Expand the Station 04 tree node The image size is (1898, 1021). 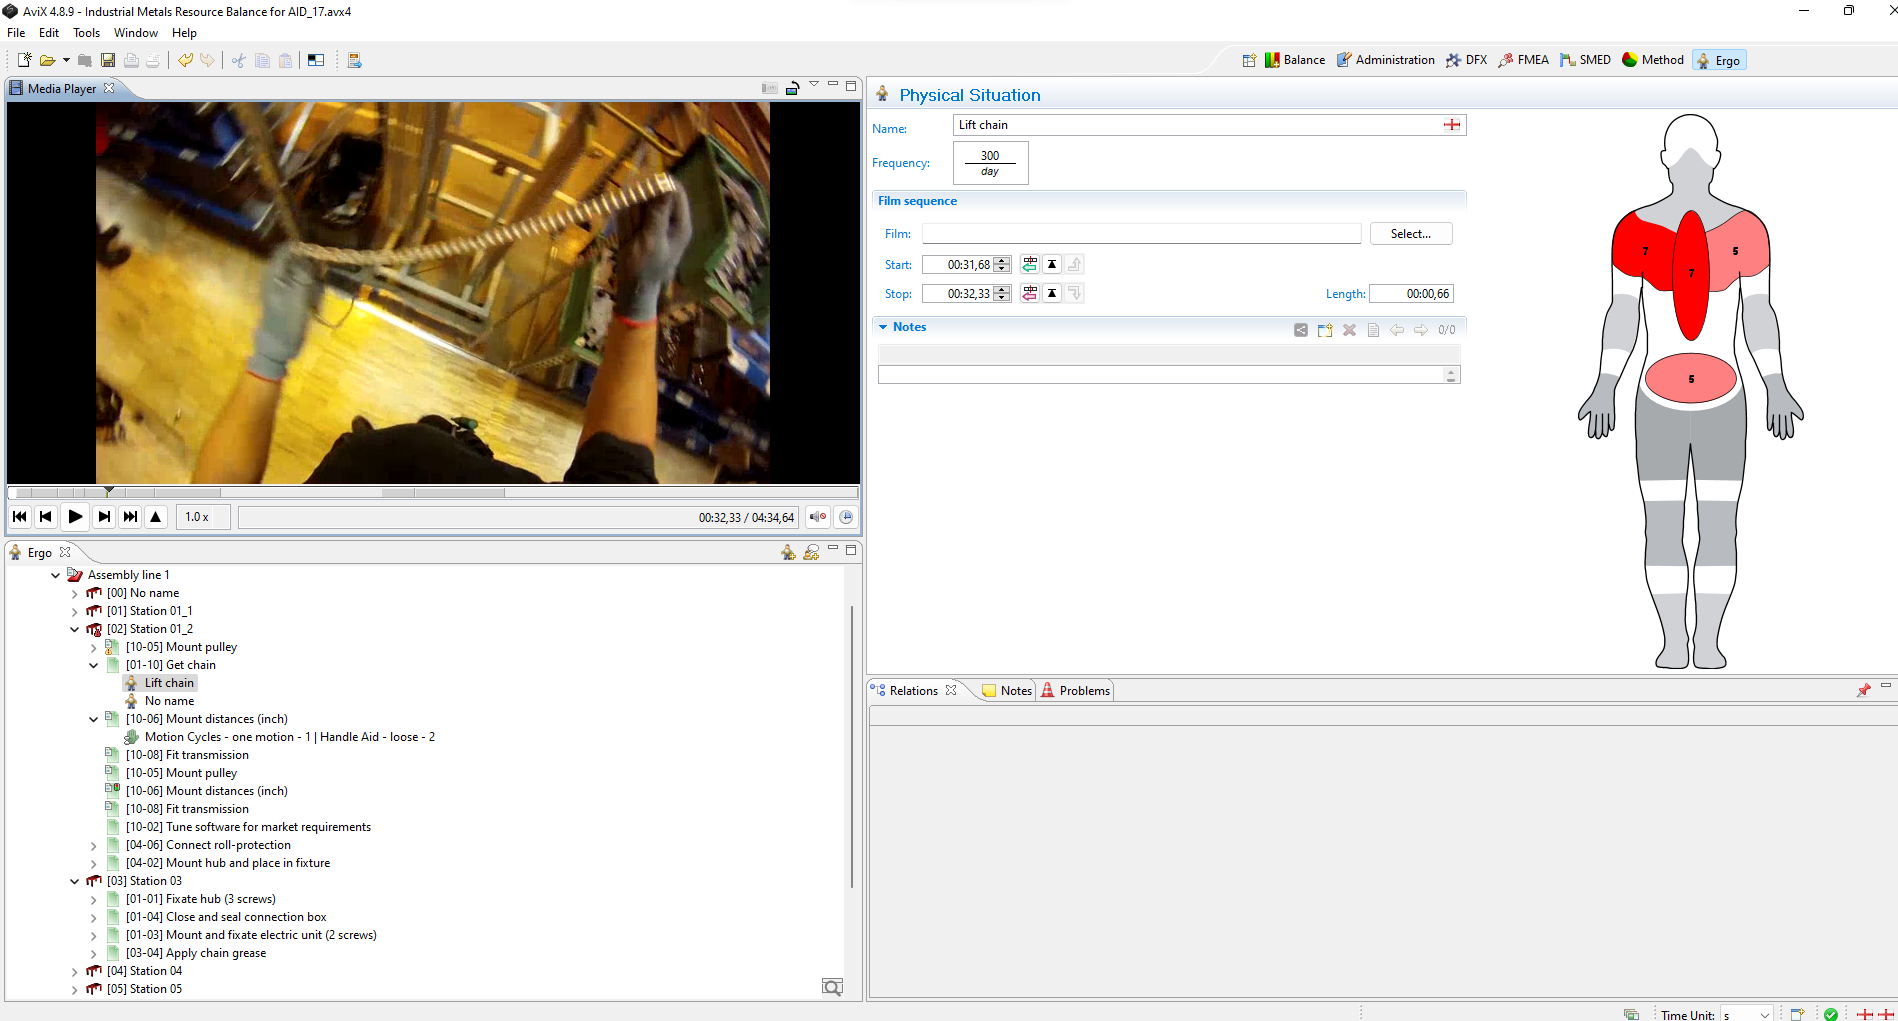click(x=75, y=972)
